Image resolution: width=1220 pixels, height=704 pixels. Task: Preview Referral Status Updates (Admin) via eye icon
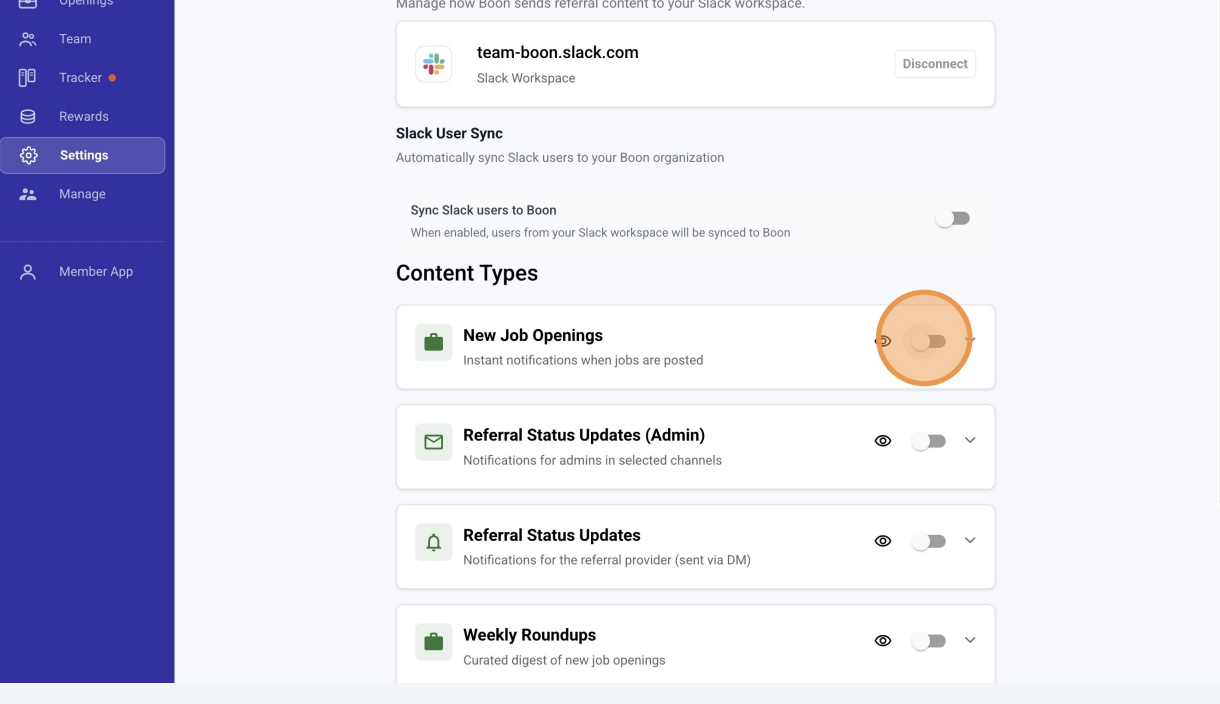click(x=883, y=441)
